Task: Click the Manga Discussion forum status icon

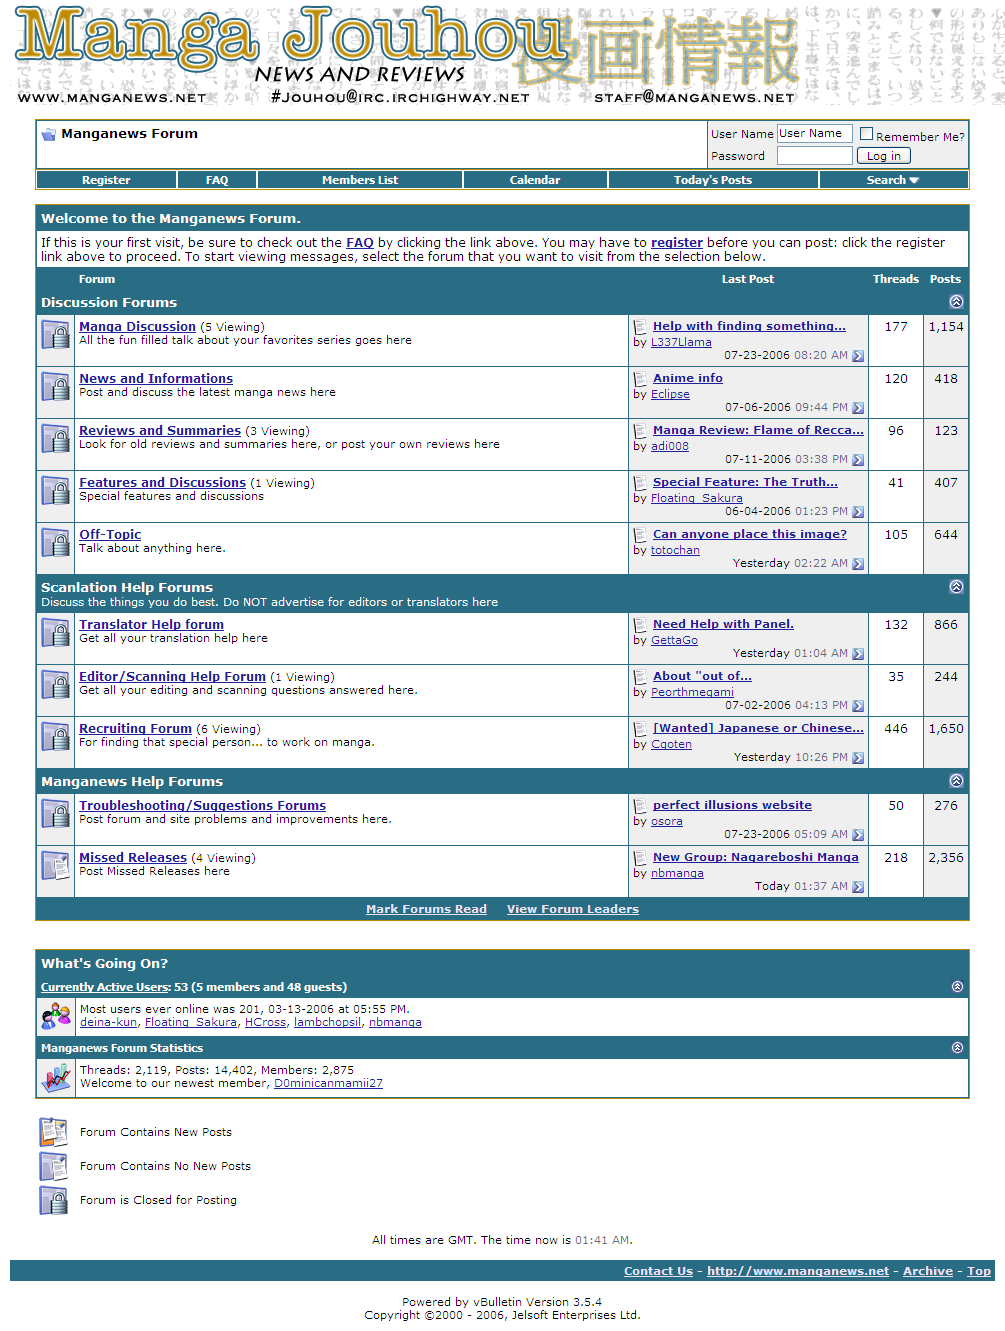Action: coord(55,334)
